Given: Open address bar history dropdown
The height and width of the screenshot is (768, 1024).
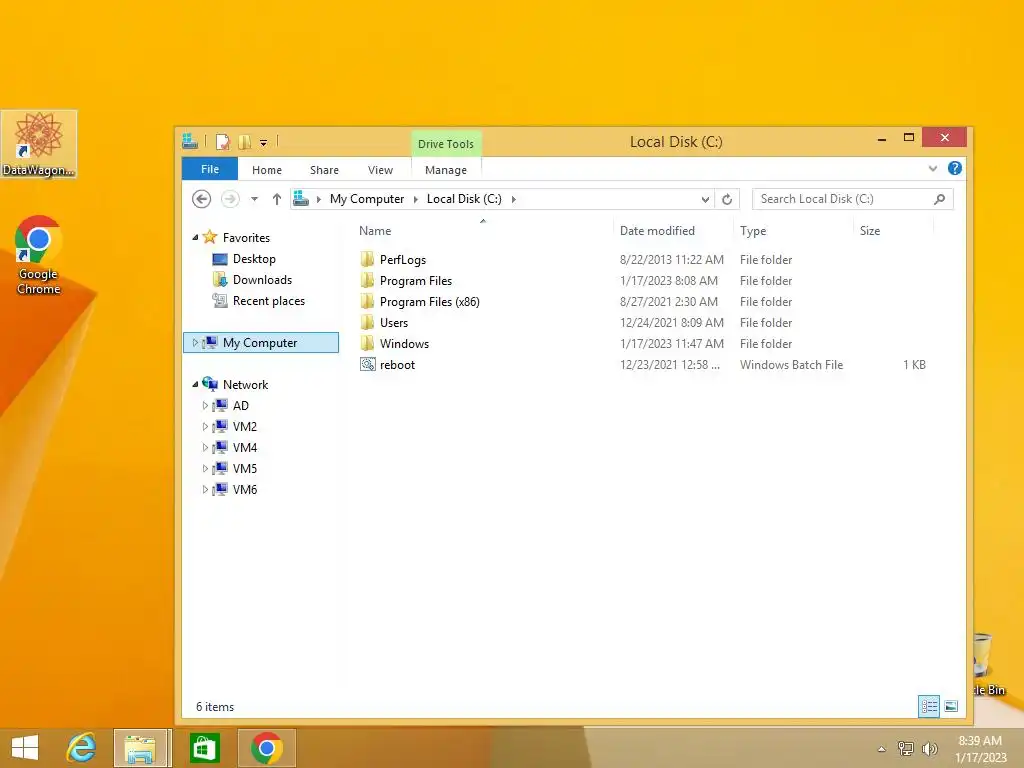Looking at the screenshot, I should (705, 199).
